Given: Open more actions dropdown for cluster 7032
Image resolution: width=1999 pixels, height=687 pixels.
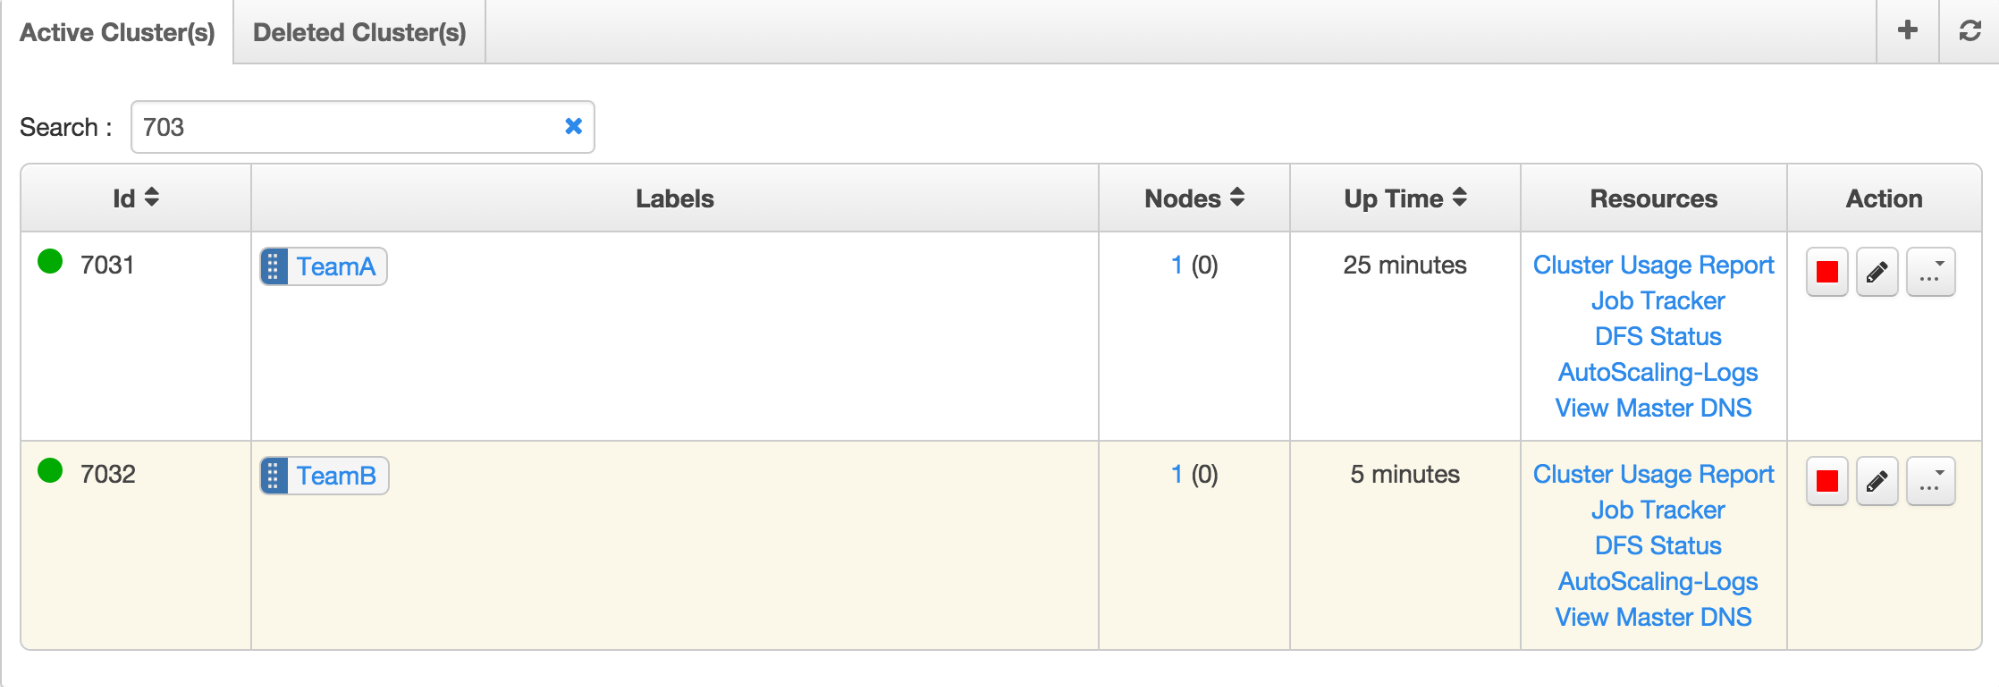Looking at the screenshot, I should 1930,481.
